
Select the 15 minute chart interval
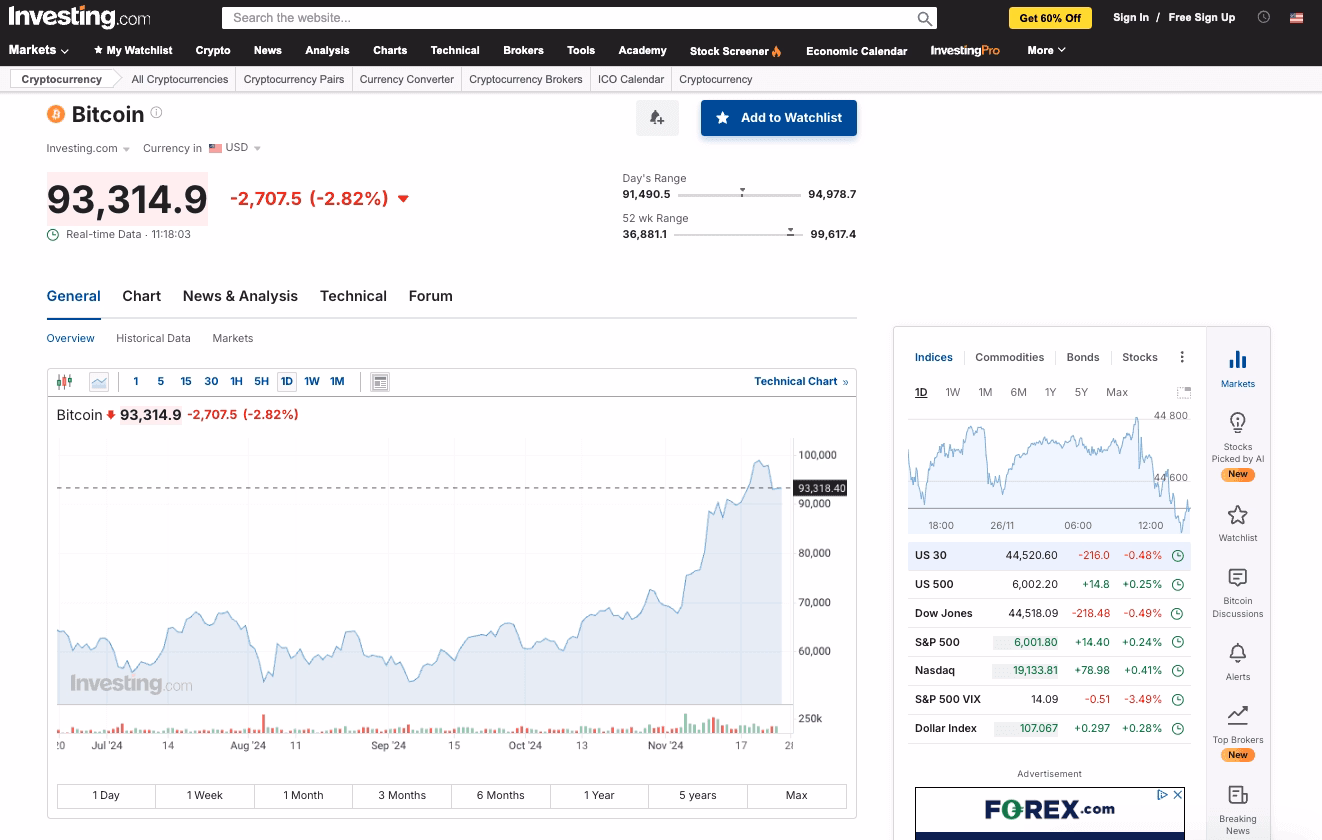coord(186,381)
